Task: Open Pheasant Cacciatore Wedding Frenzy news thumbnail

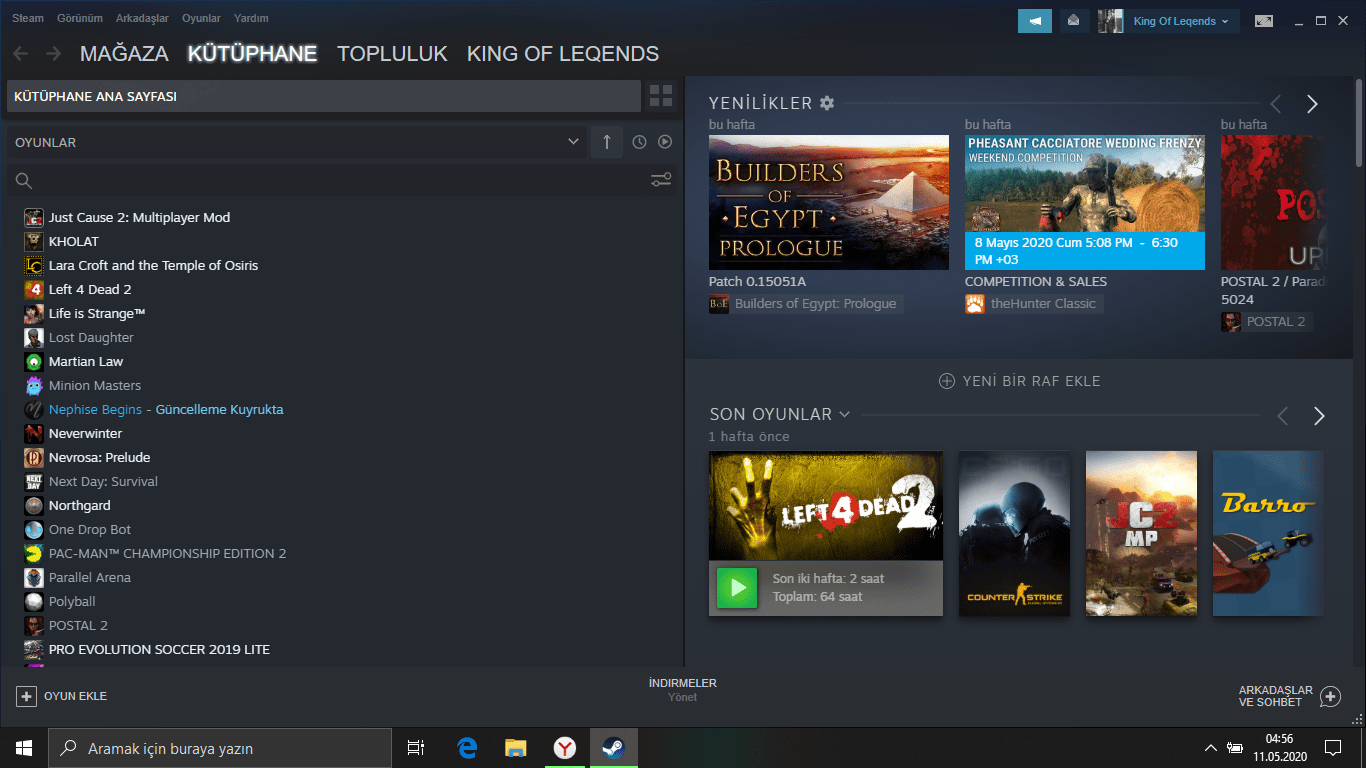Action: [1085, 203]
